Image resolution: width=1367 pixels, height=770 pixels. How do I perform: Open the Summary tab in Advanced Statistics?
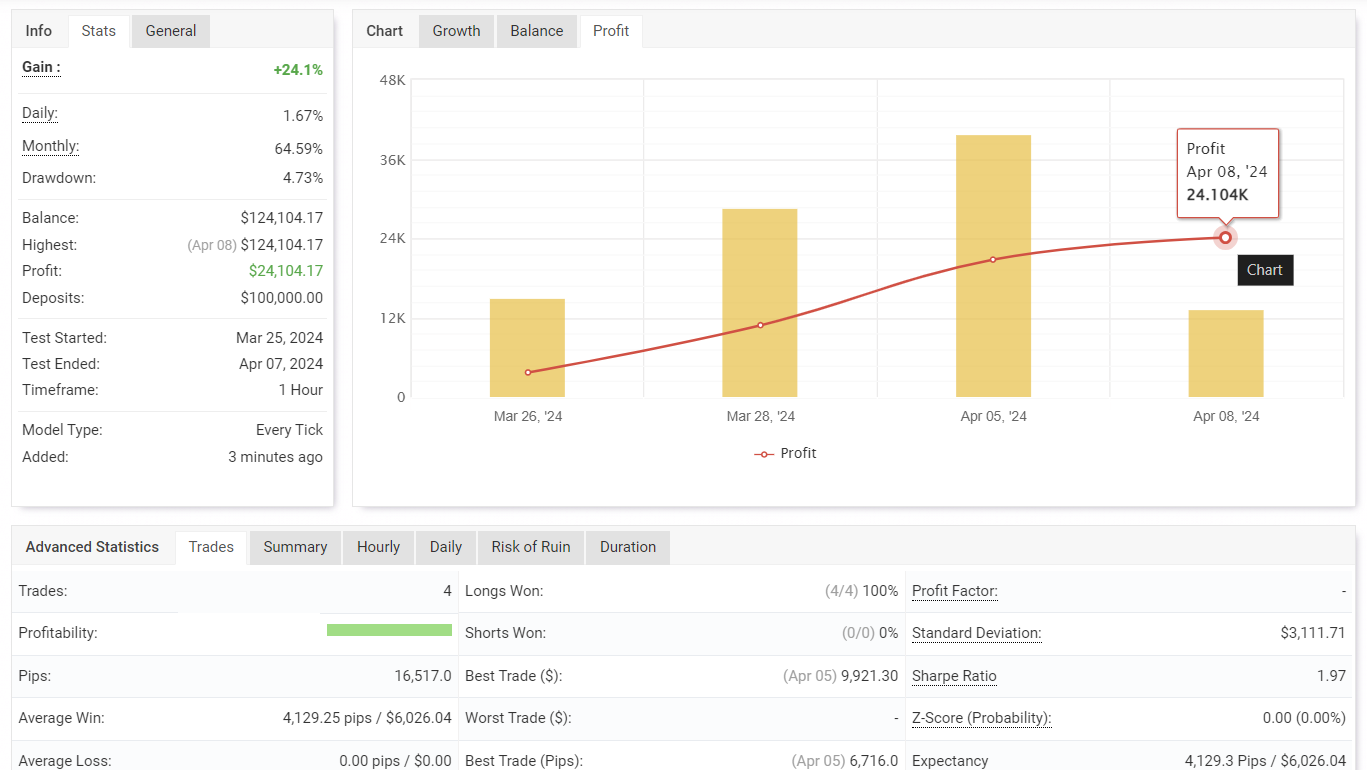point(295,547)
